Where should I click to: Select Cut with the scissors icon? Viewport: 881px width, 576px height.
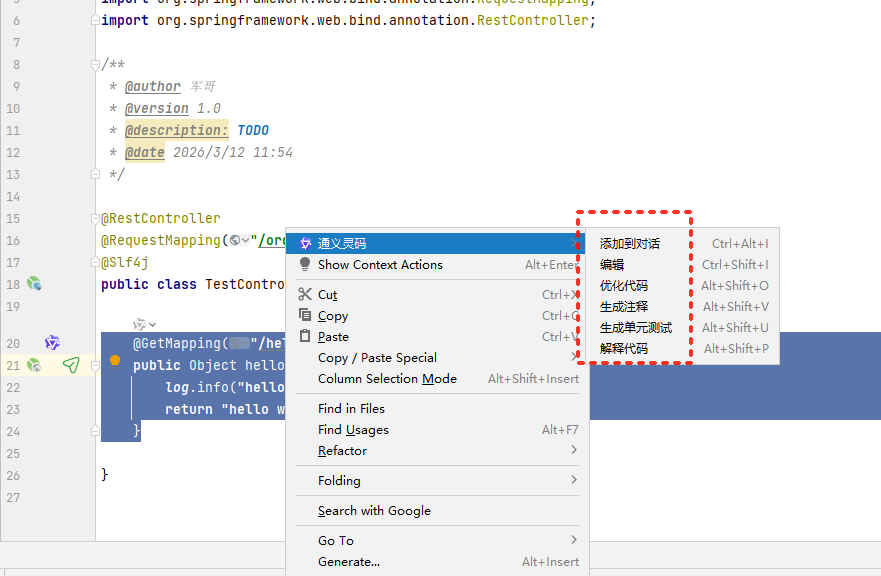(327, 295)
